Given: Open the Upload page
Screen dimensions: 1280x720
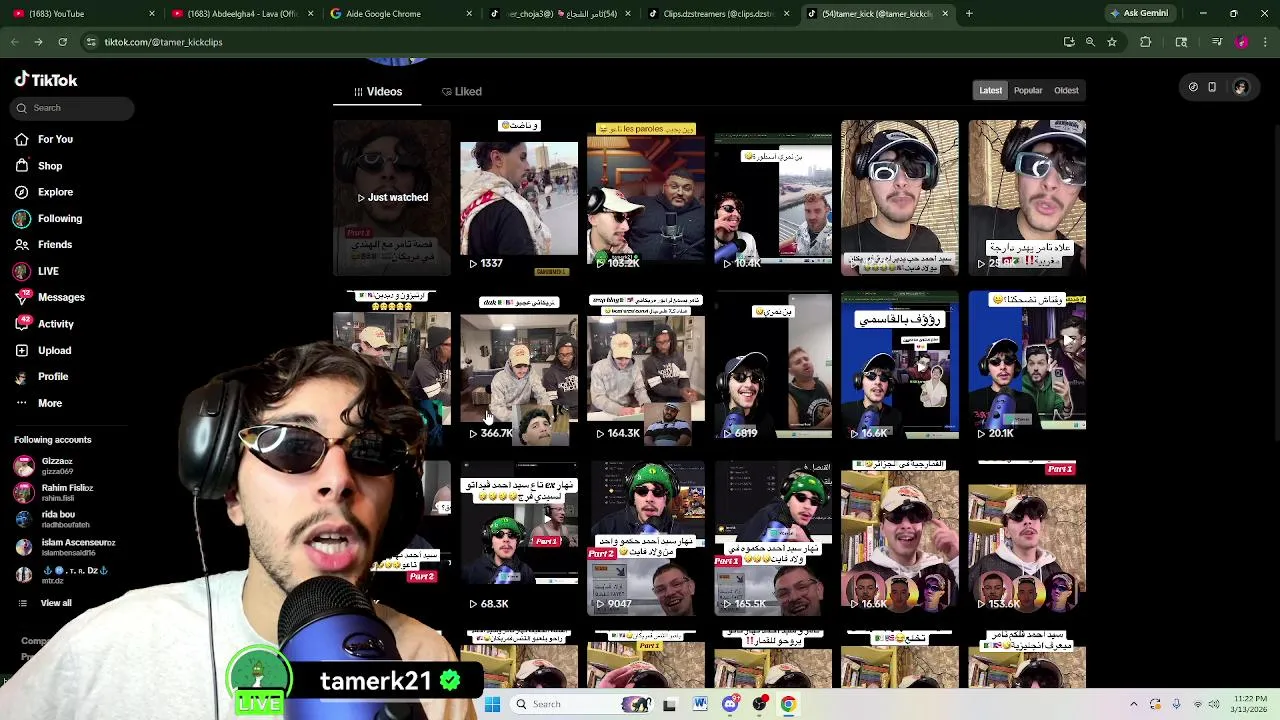Looking at the screenshot, I should click(43, 350).
